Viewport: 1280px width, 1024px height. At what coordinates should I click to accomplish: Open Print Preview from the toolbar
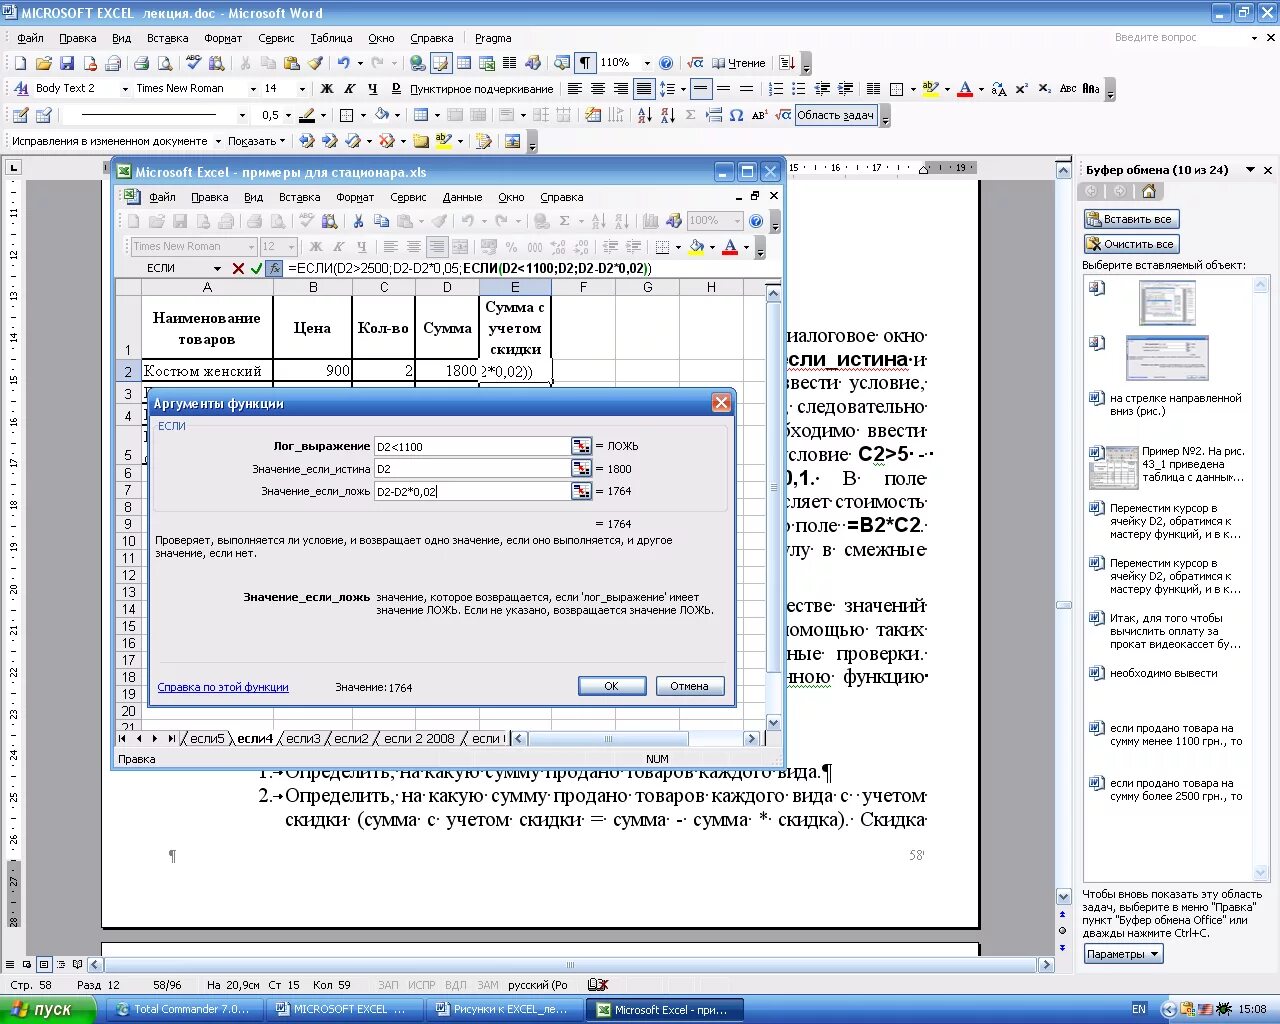tap(165, 63)
